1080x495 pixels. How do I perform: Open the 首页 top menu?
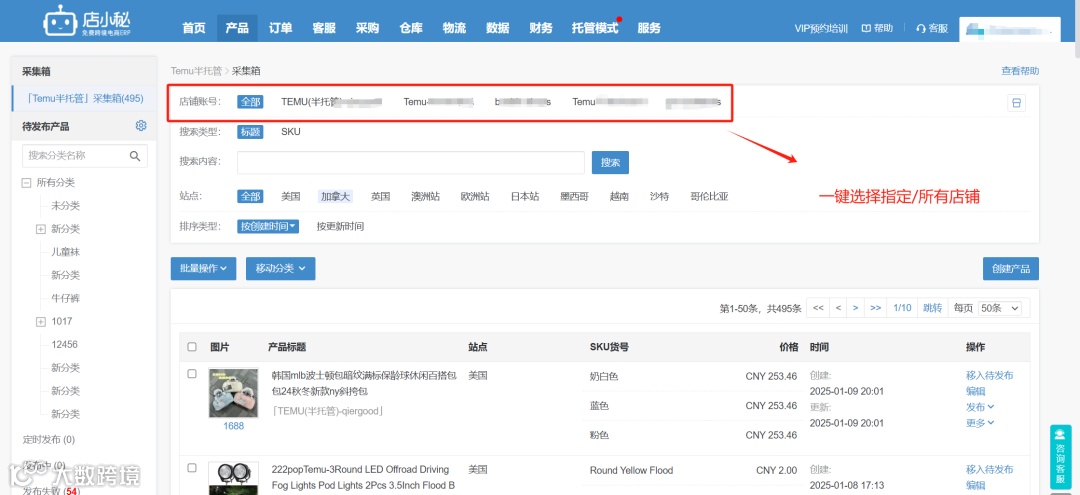194,28
